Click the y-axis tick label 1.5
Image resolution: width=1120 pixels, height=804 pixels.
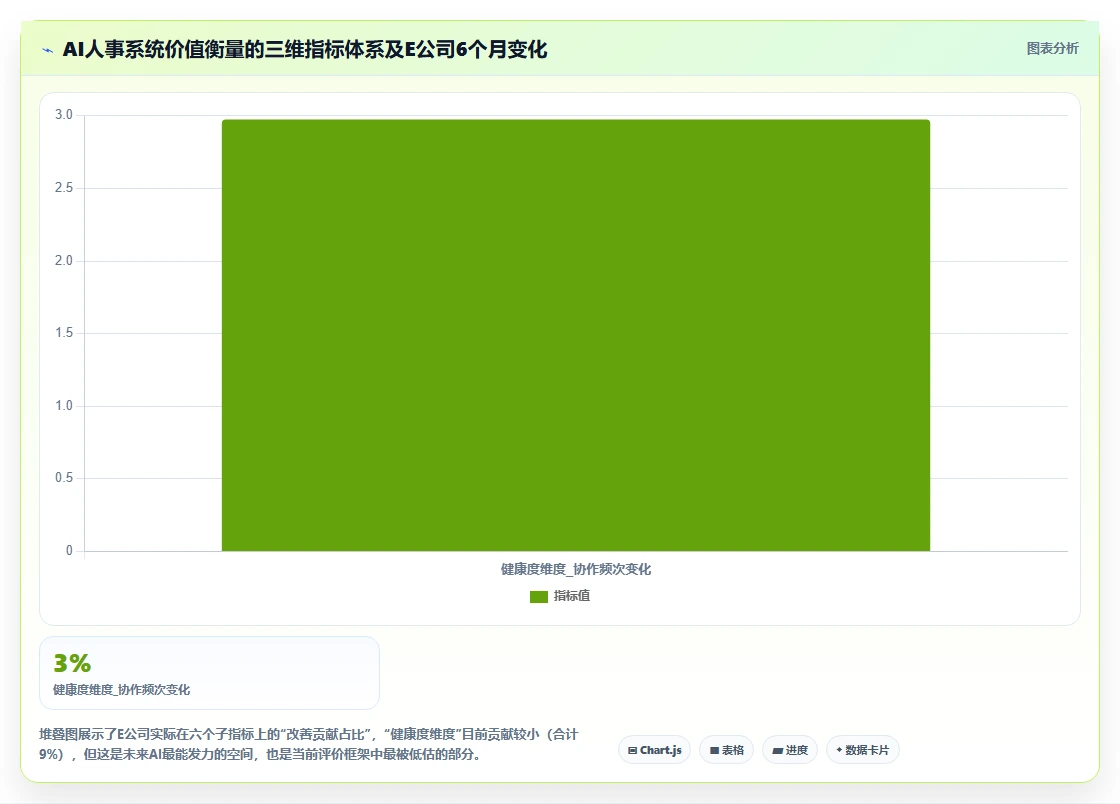[64, 333]
